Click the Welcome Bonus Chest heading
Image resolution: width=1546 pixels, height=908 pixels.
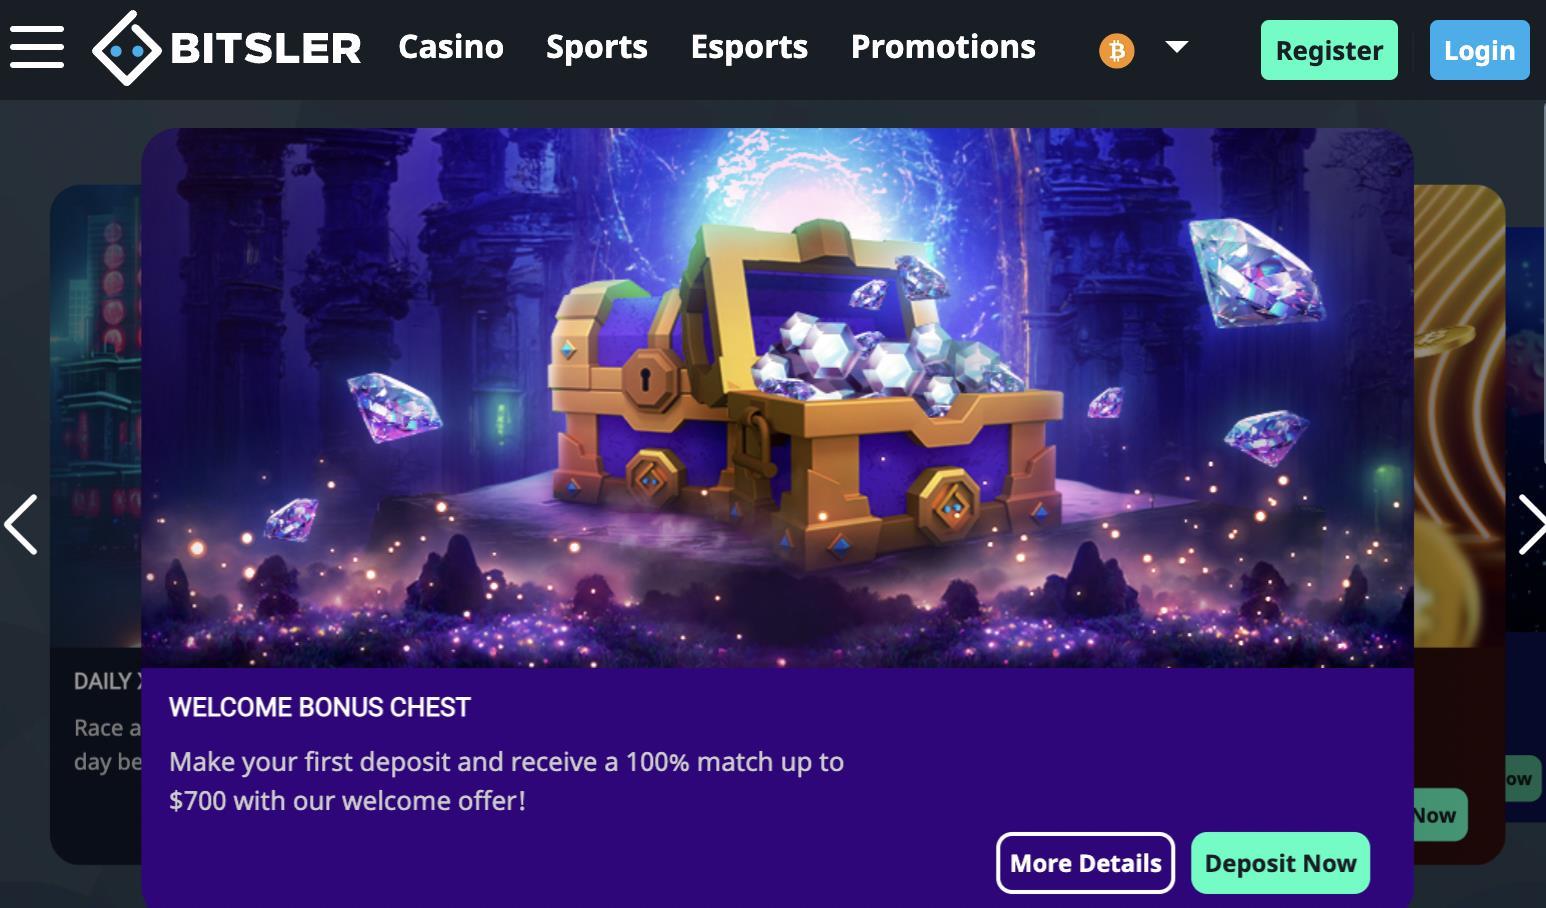320,707
